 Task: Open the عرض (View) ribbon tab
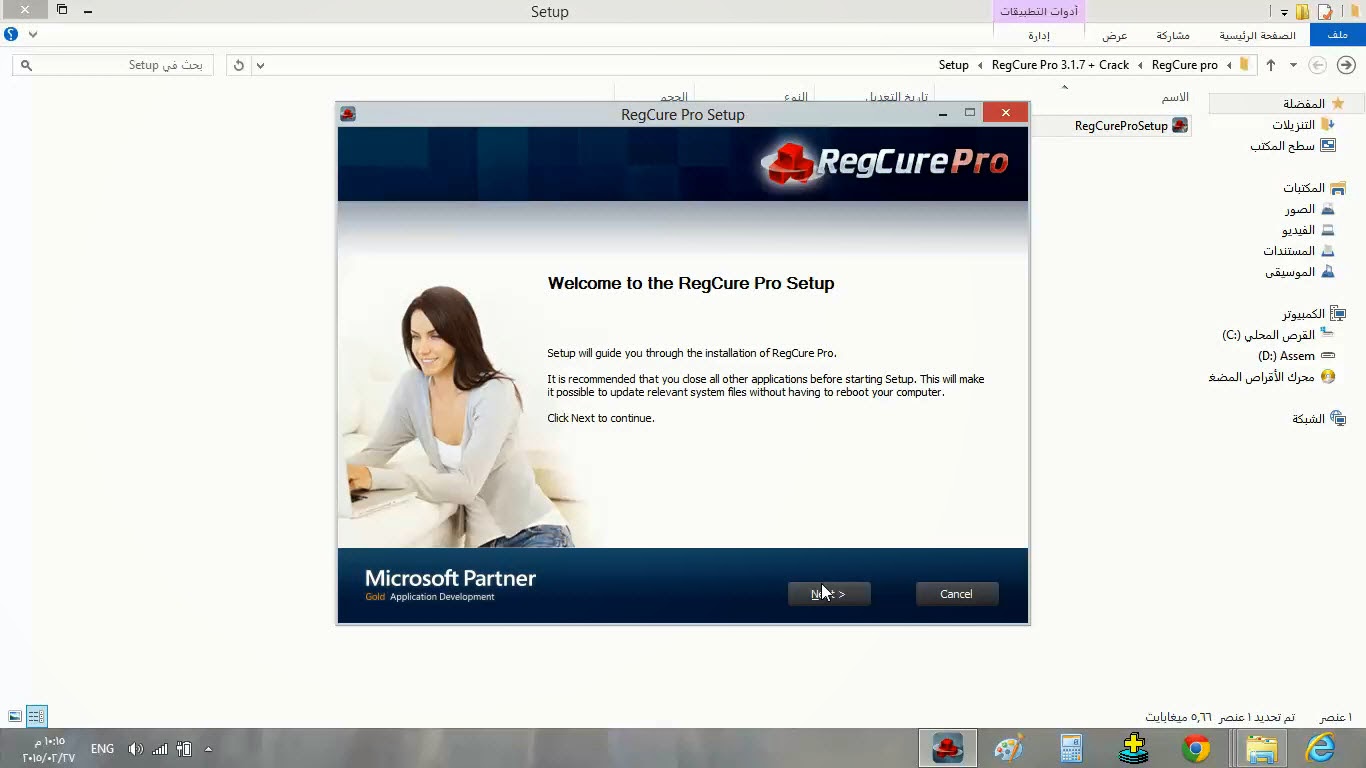pos(1114,35)
